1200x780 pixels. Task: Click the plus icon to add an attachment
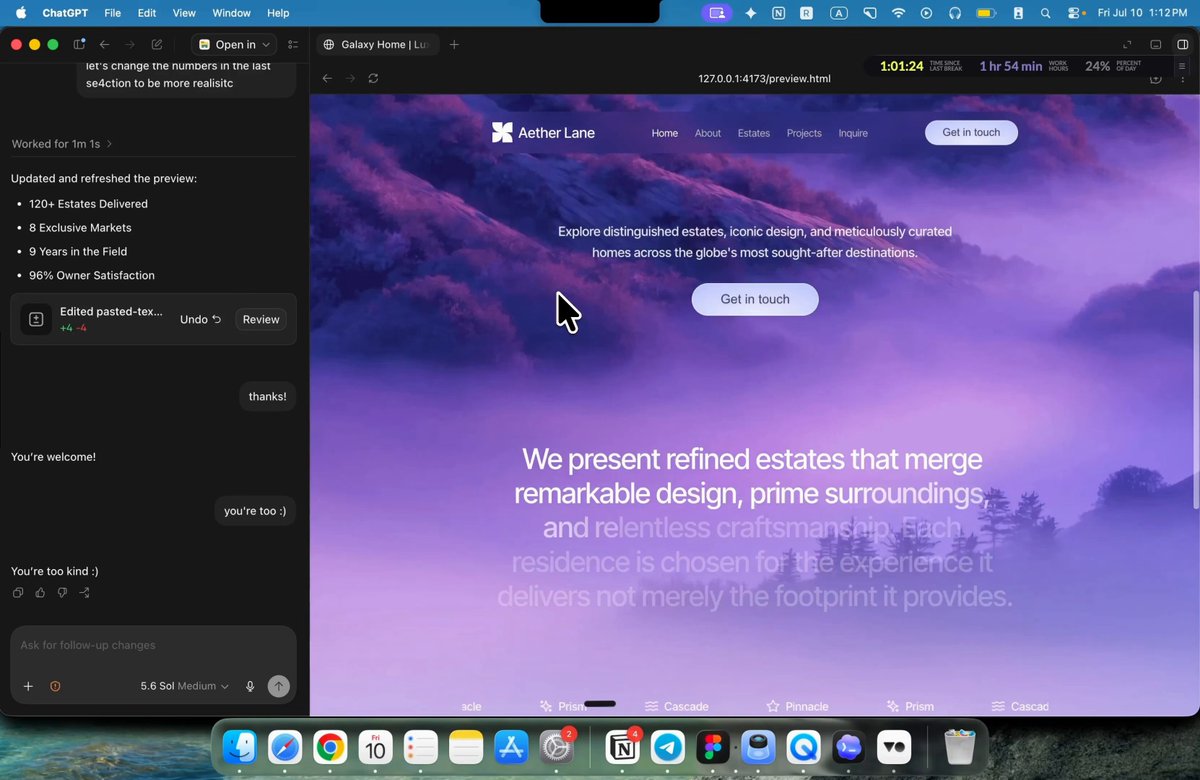28,686
